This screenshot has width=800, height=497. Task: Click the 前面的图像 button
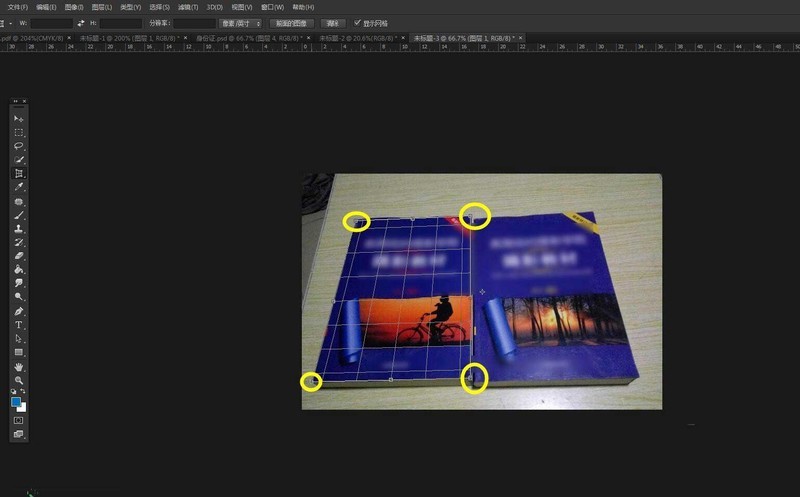(x=291, y=22)
